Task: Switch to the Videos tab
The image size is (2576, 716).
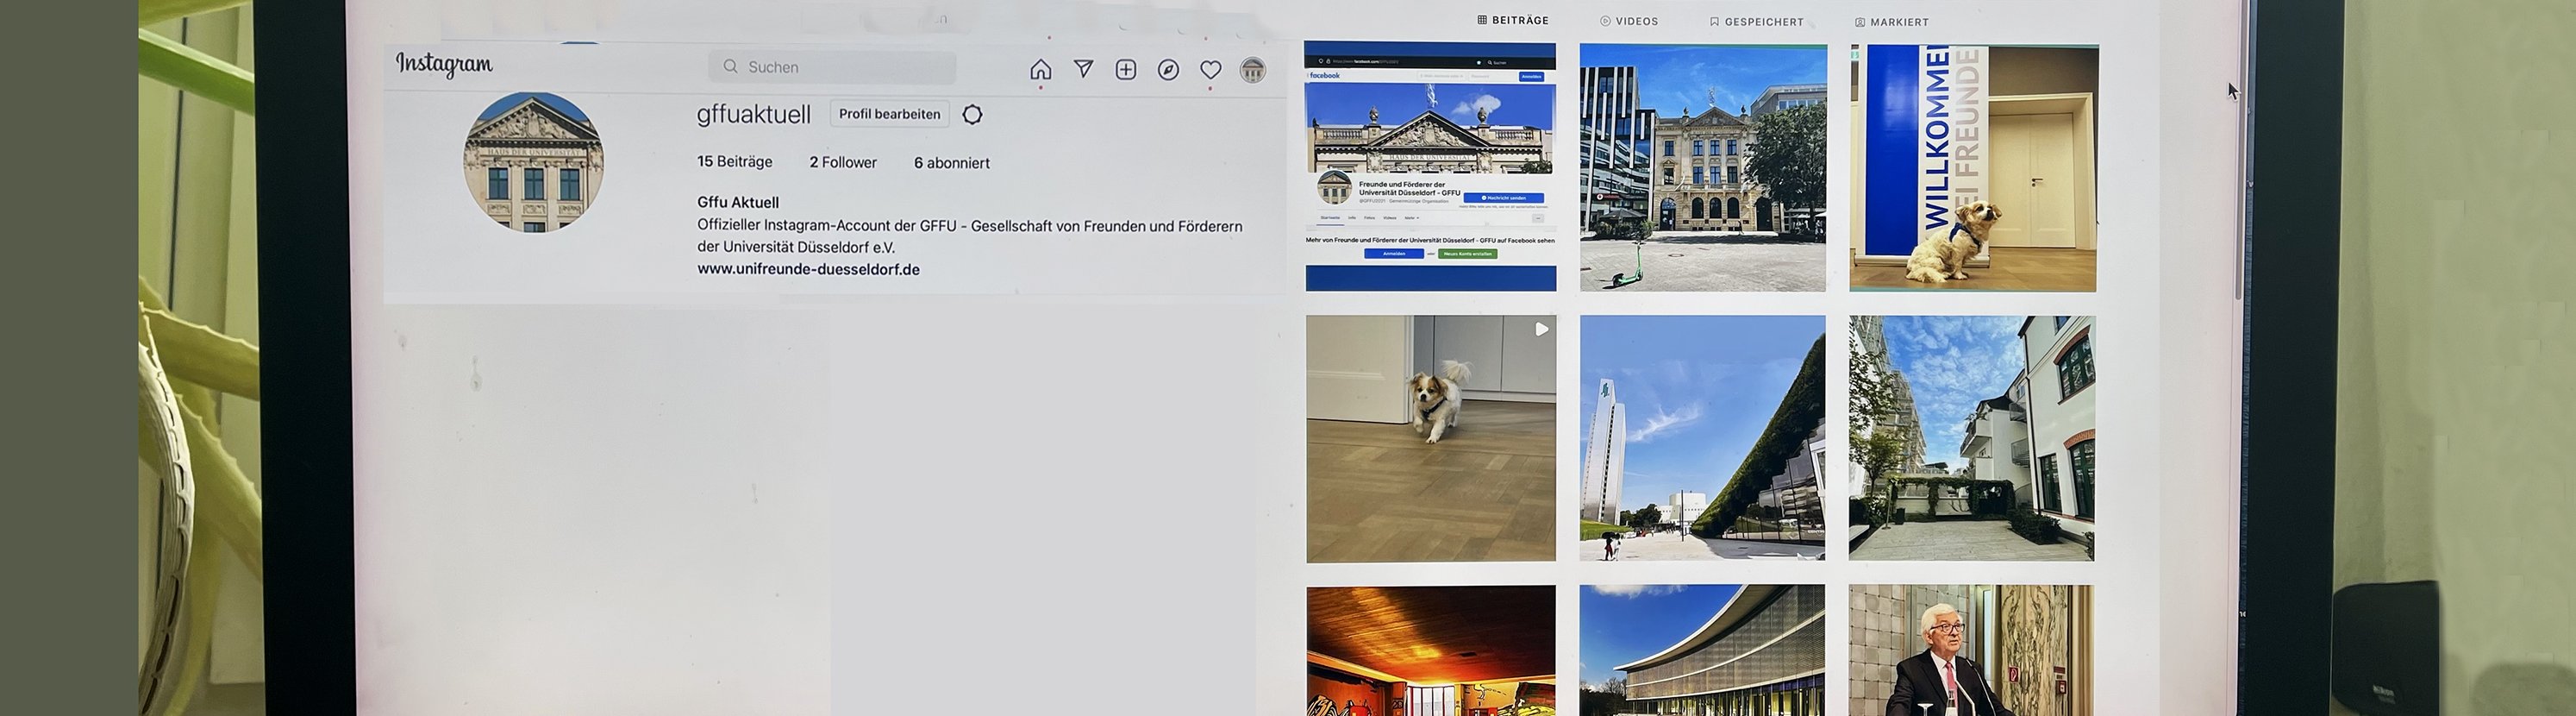Action: 1629,21
